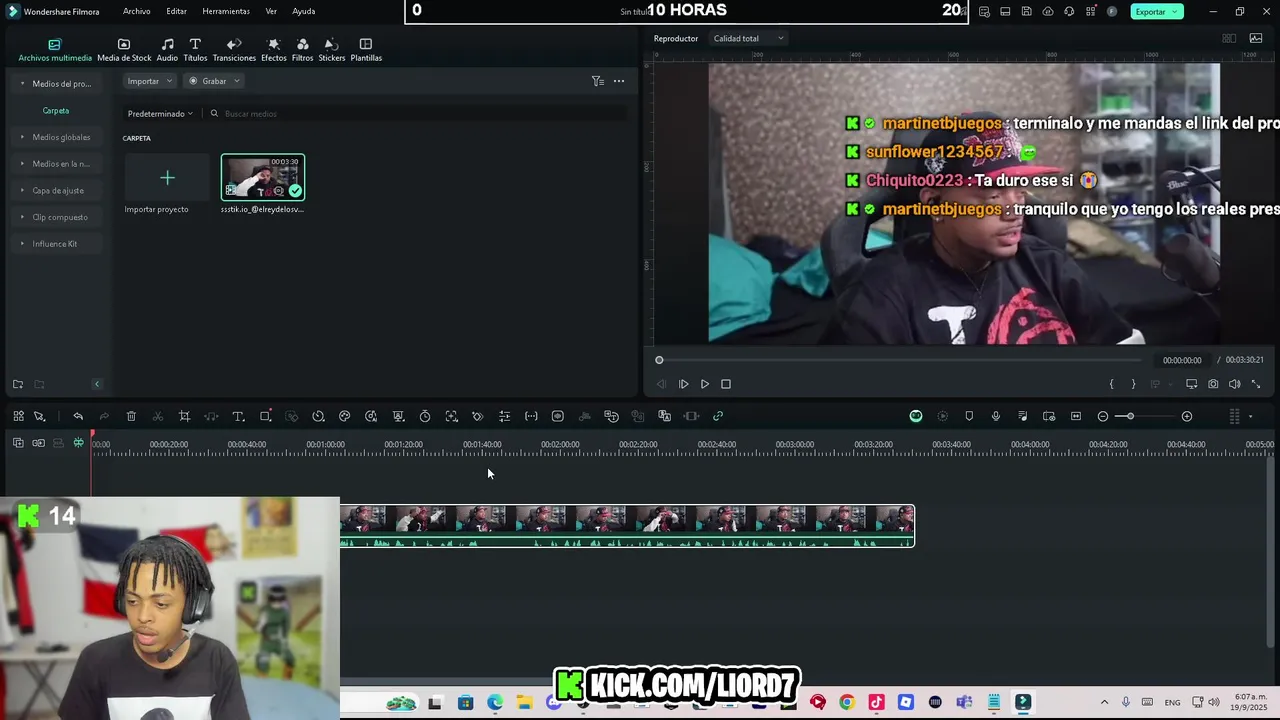Viewport: 1280px width, 720px height.
Task: Open the Grabar dropdown
Action: pos(214,81)
